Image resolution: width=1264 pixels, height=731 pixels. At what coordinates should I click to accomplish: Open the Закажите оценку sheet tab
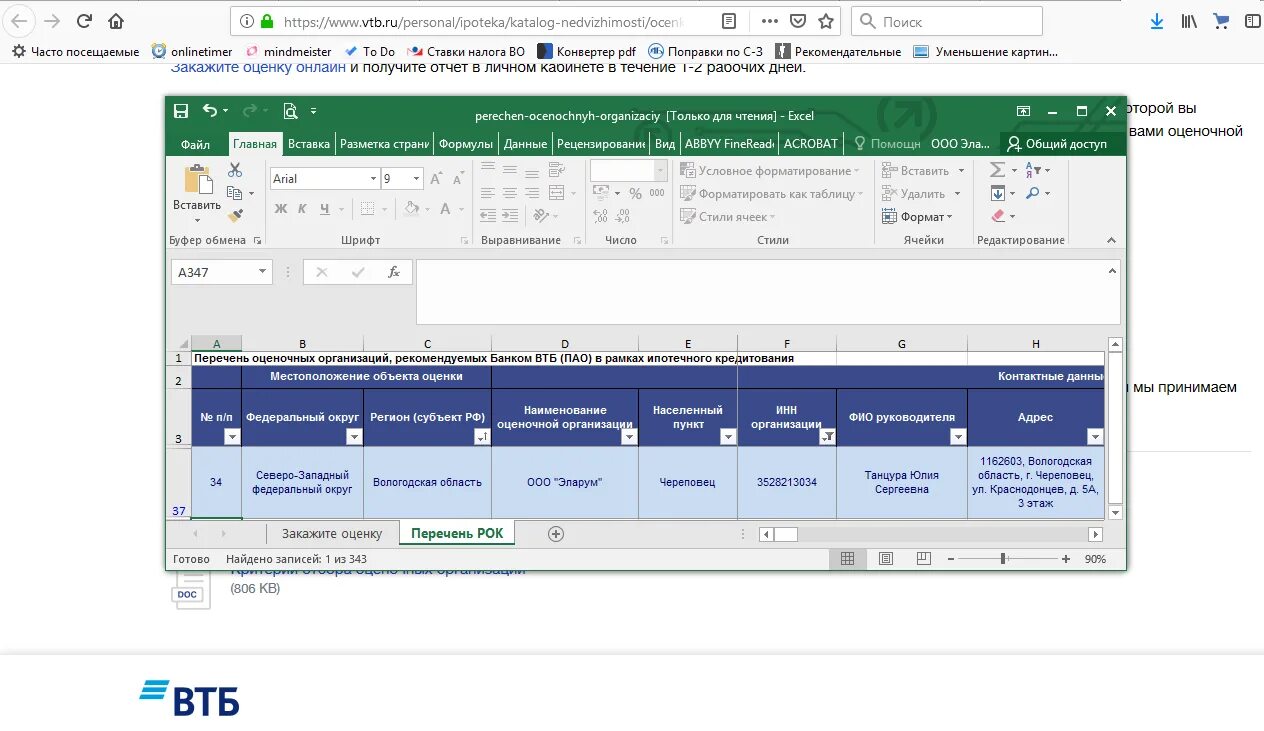[x=332, y=534]
